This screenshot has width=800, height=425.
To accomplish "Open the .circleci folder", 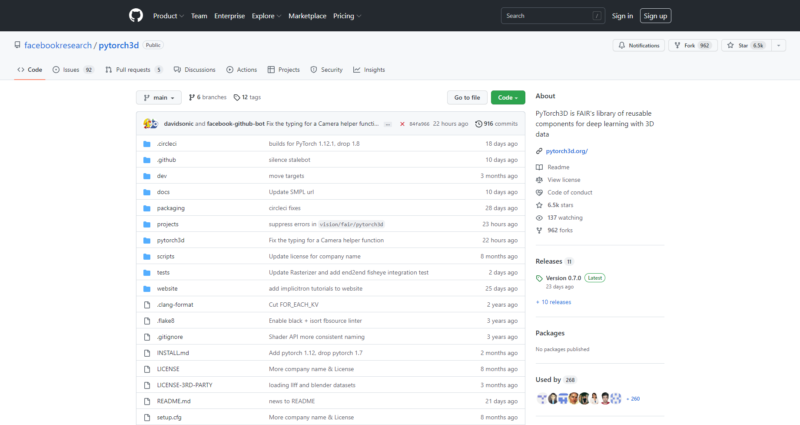I will 166,144.
